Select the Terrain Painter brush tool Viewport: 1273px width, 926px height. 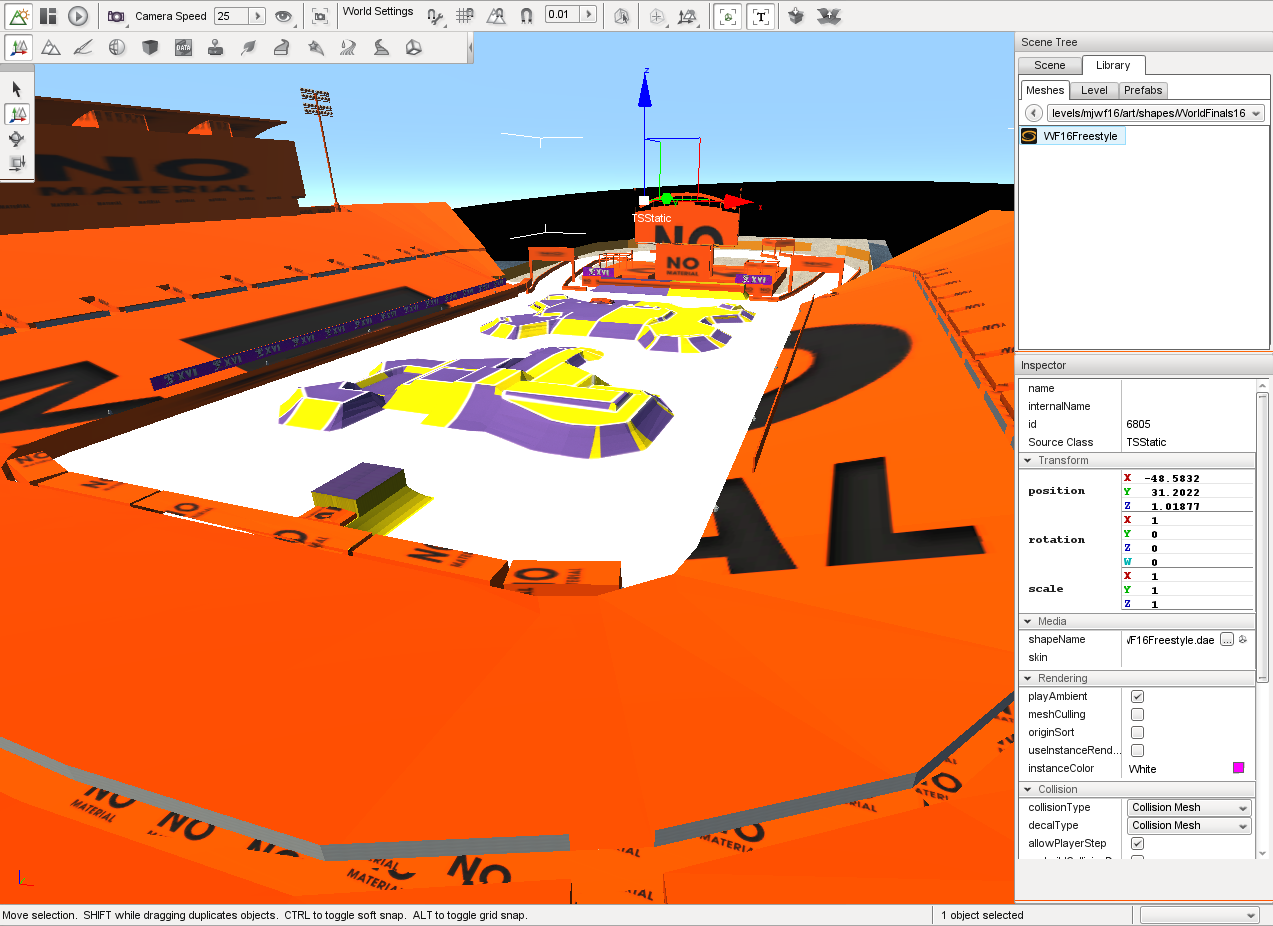click(84, 47)
